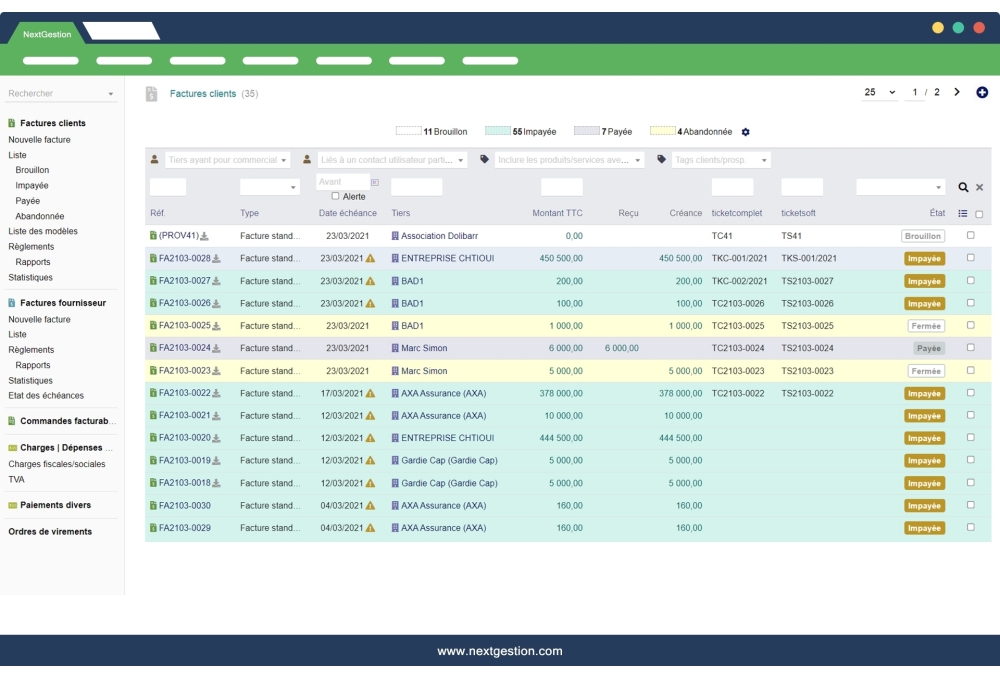
Task: Select all rows with the header checkbox
Action: pos(979,214)
